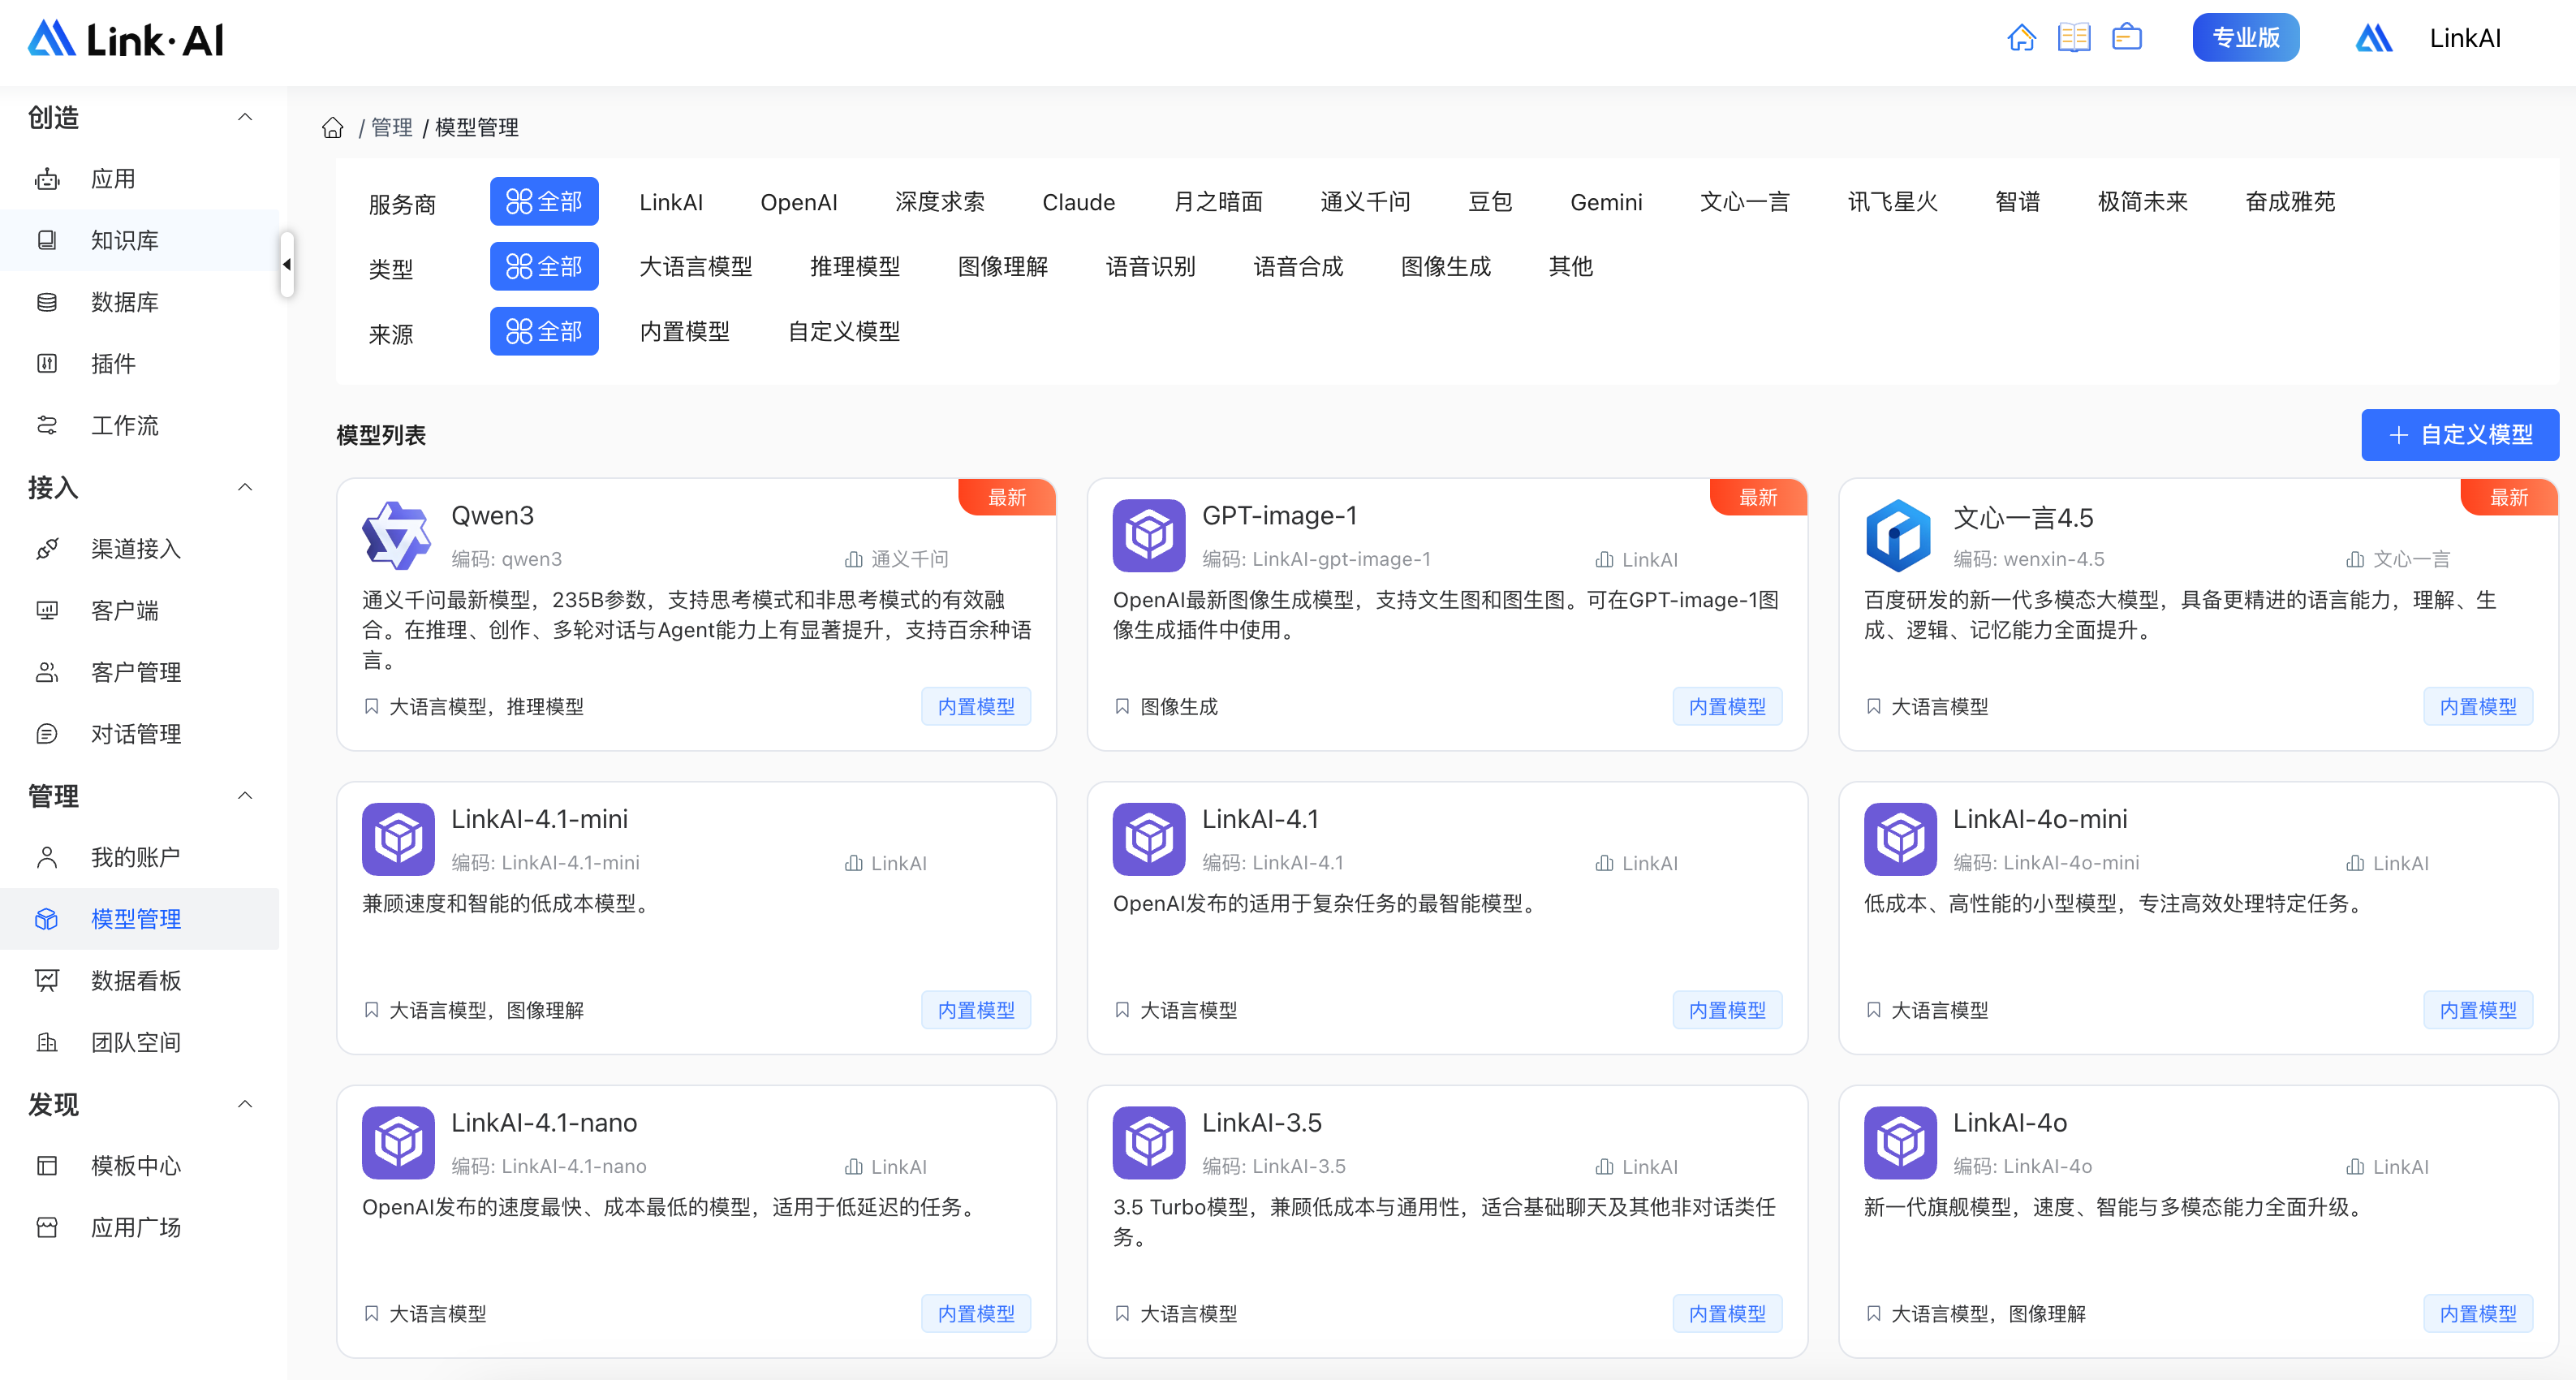Collapse the 接入 sidebar section
The height and width of the screenshot is (1380, 2576).
point(245,487)
